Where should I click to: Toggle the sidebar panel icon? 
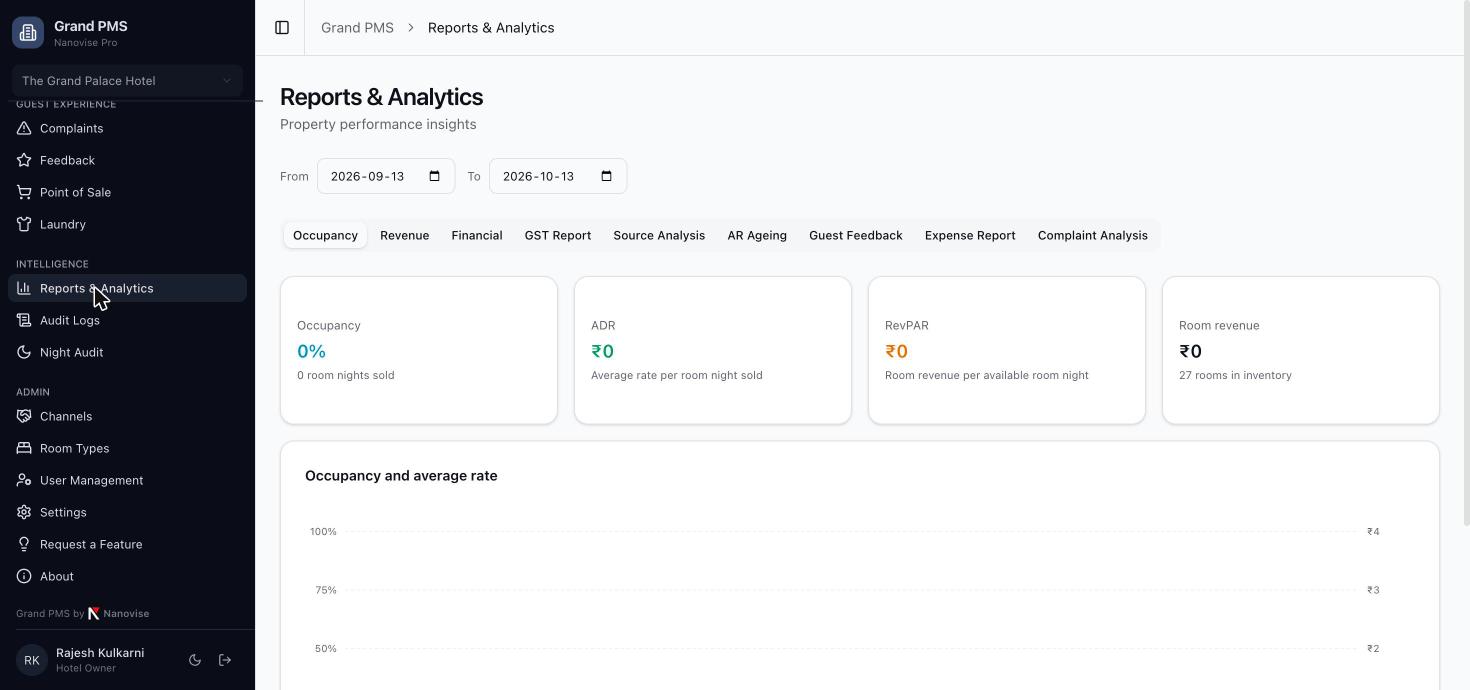point(282,28)
